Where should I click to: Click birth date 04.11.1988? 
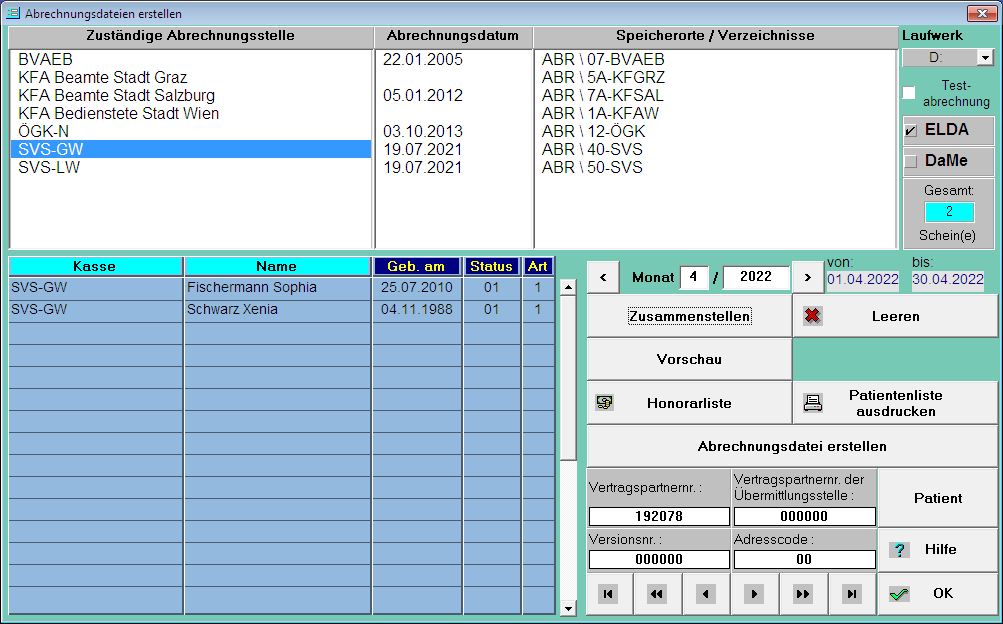(416, 309)
